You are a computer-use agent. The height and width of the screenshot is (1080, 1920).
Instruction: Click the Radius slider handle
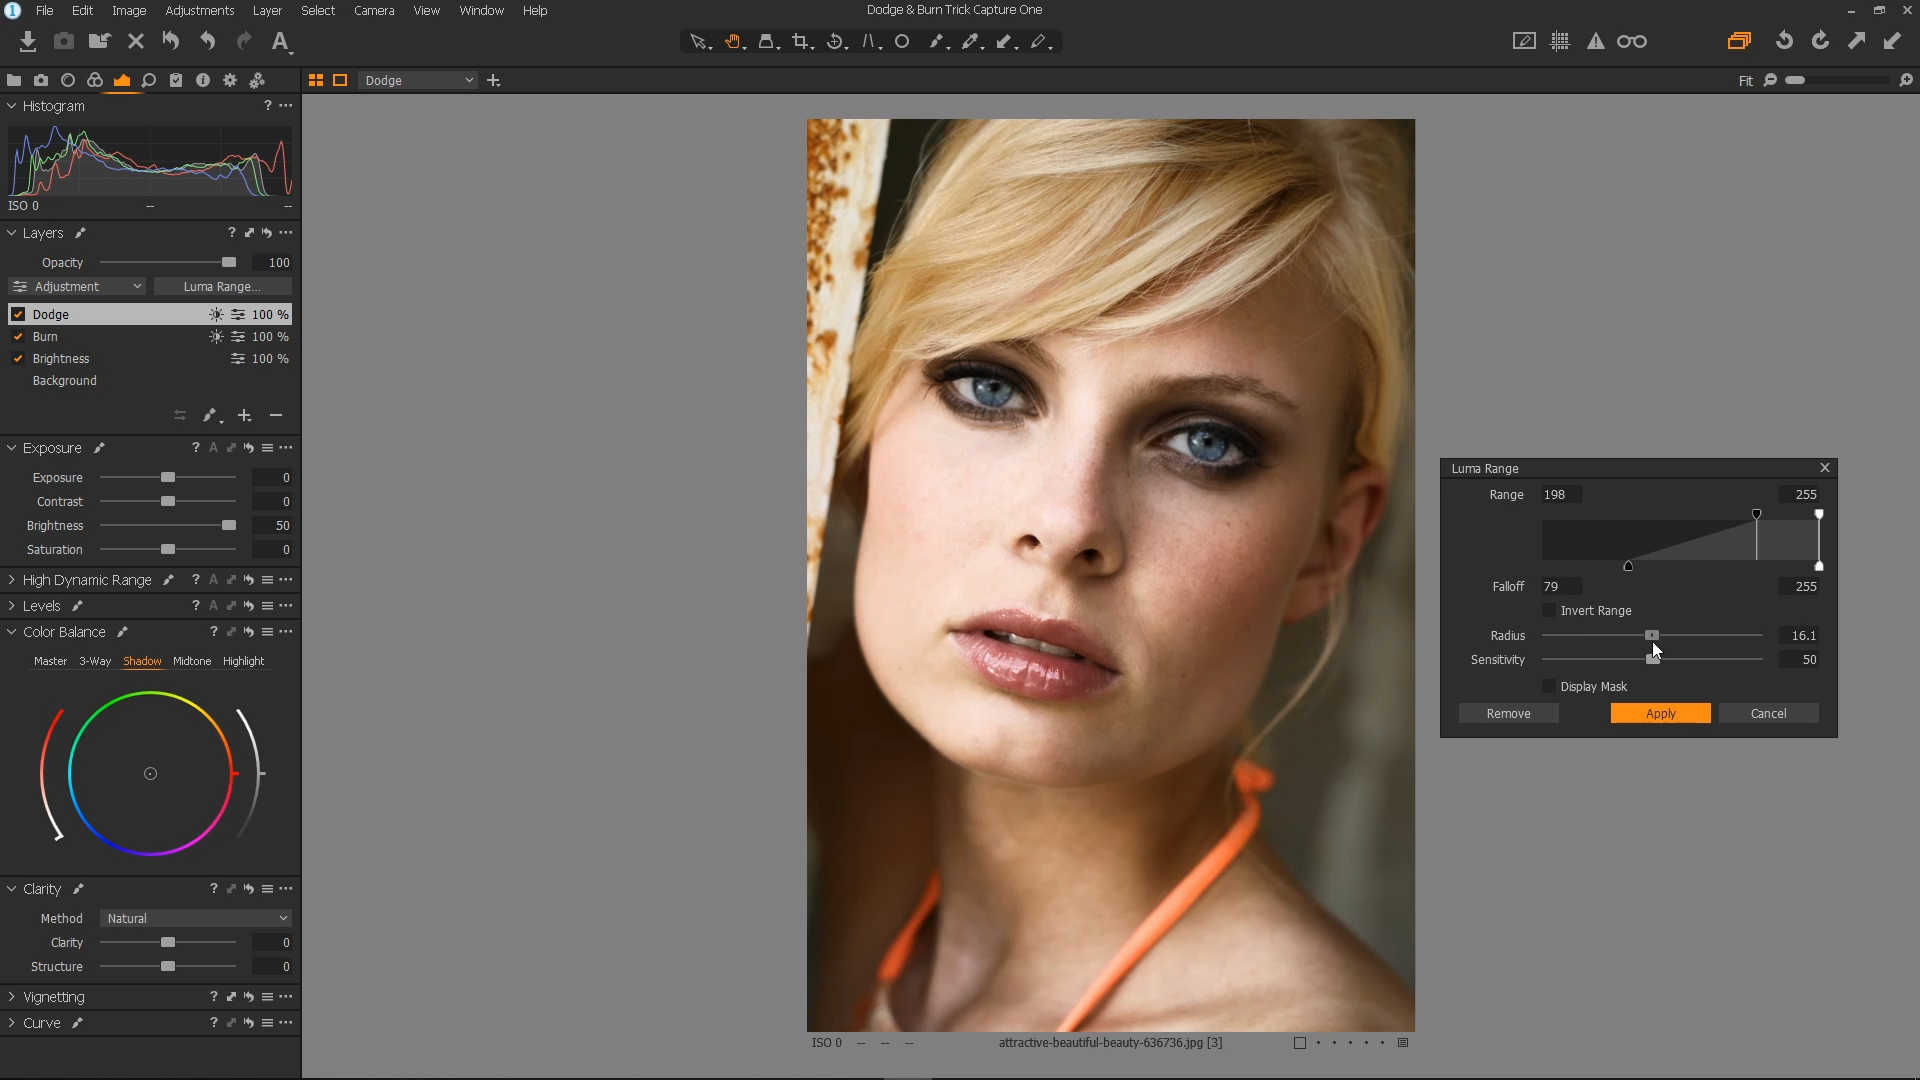pos(1652,636)
